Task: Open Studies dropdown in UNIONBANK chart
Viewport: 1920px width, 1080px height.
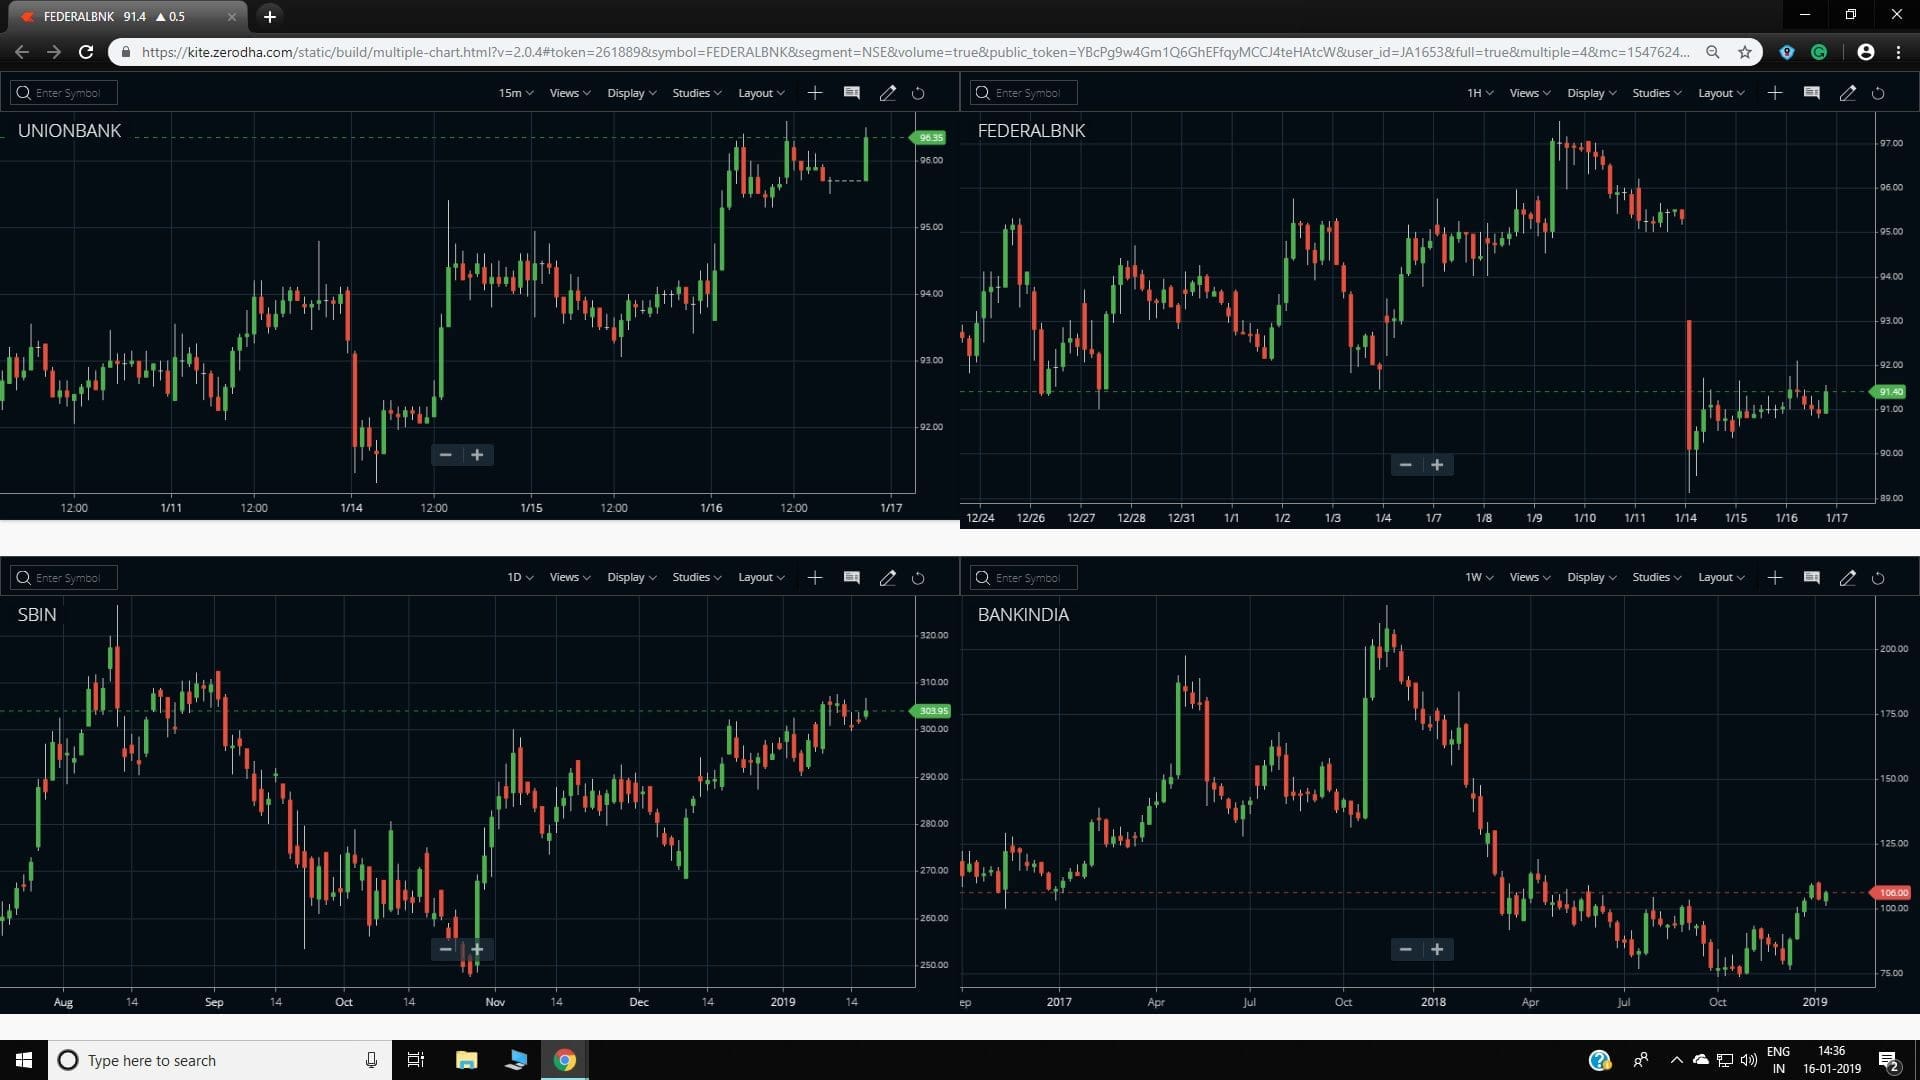Action: point(697,93)
